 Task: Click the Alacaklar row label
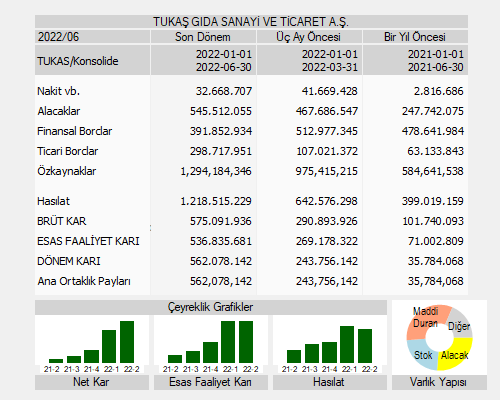59,111
